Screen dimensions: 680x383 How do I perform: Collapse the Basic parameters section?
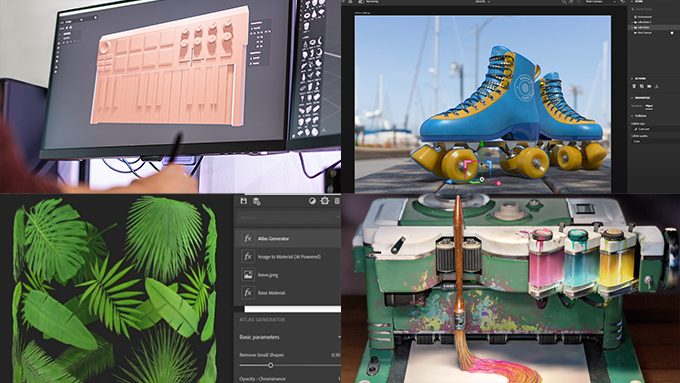338,337
